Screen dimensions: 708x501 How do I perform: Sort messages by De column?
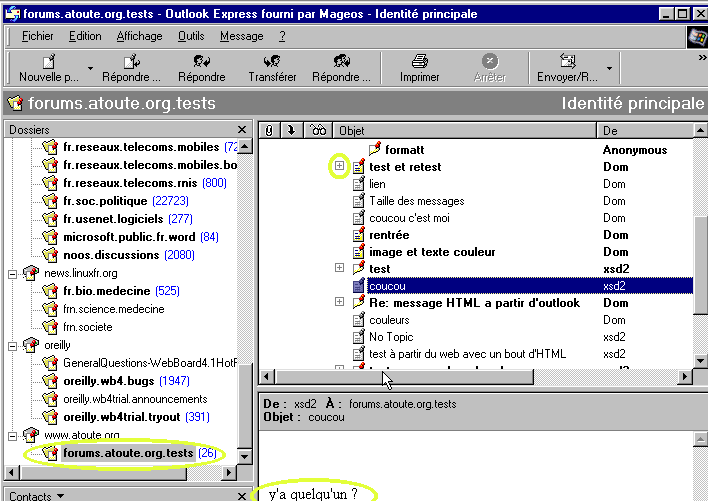coord(645,130)
